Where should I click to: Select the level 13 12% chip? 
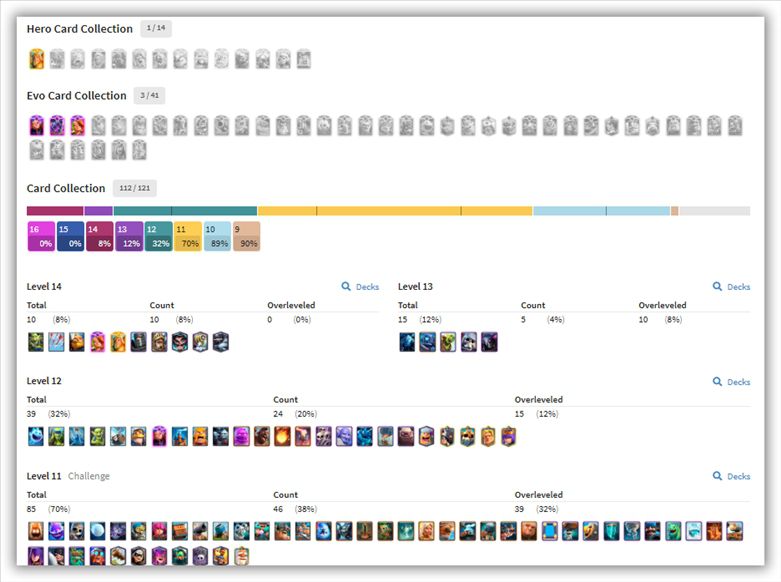[x=129, y=236]
